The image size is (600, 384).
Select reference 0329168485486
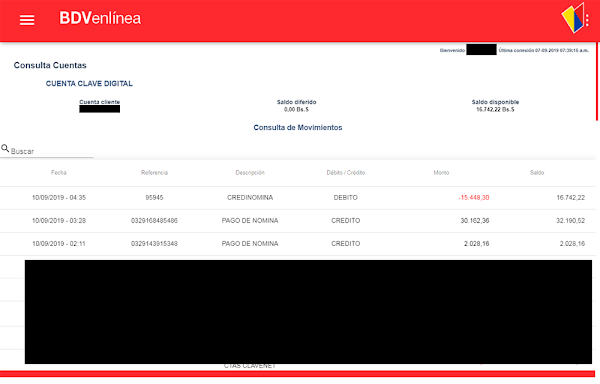coord(154,221)
